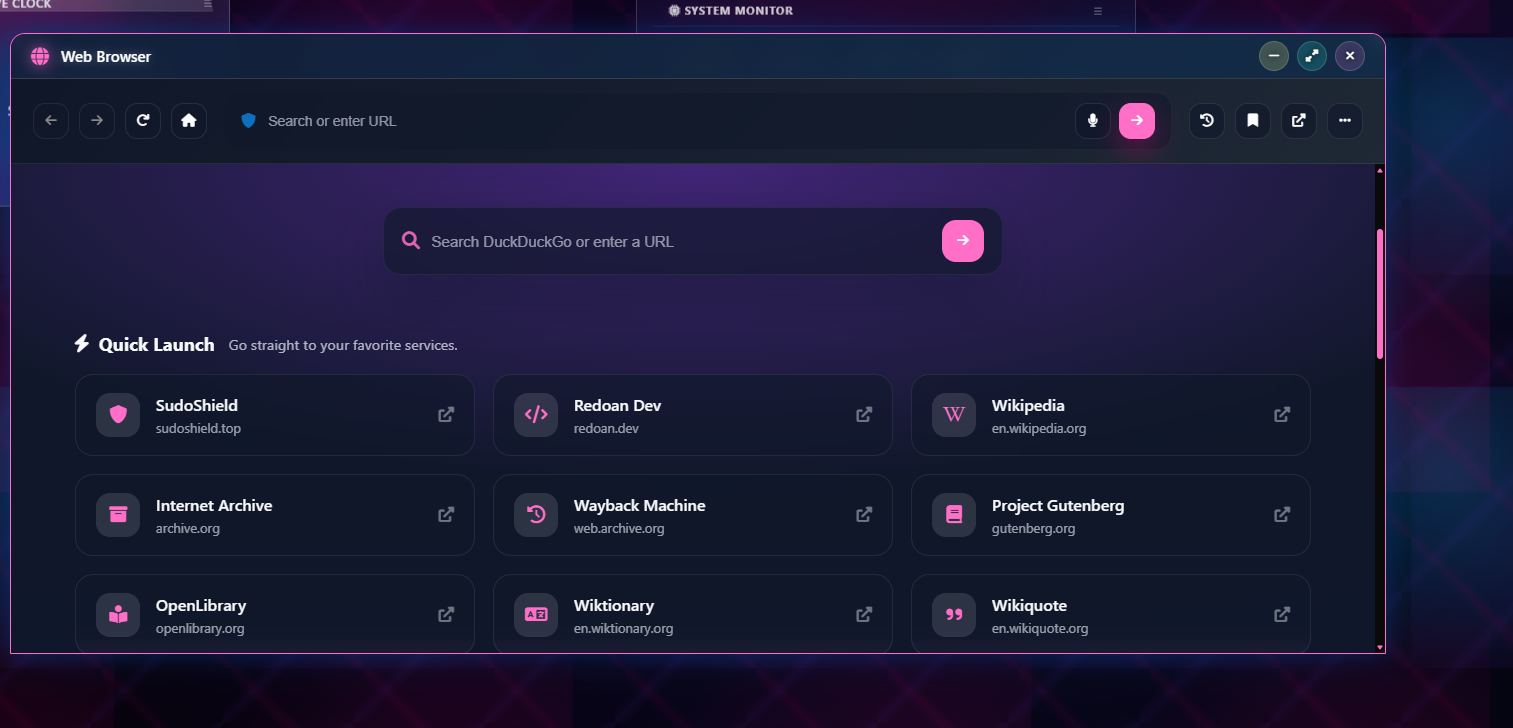
Task: Click the pink vertical scrollbar thumb
Action: [x=1380, y=294]
